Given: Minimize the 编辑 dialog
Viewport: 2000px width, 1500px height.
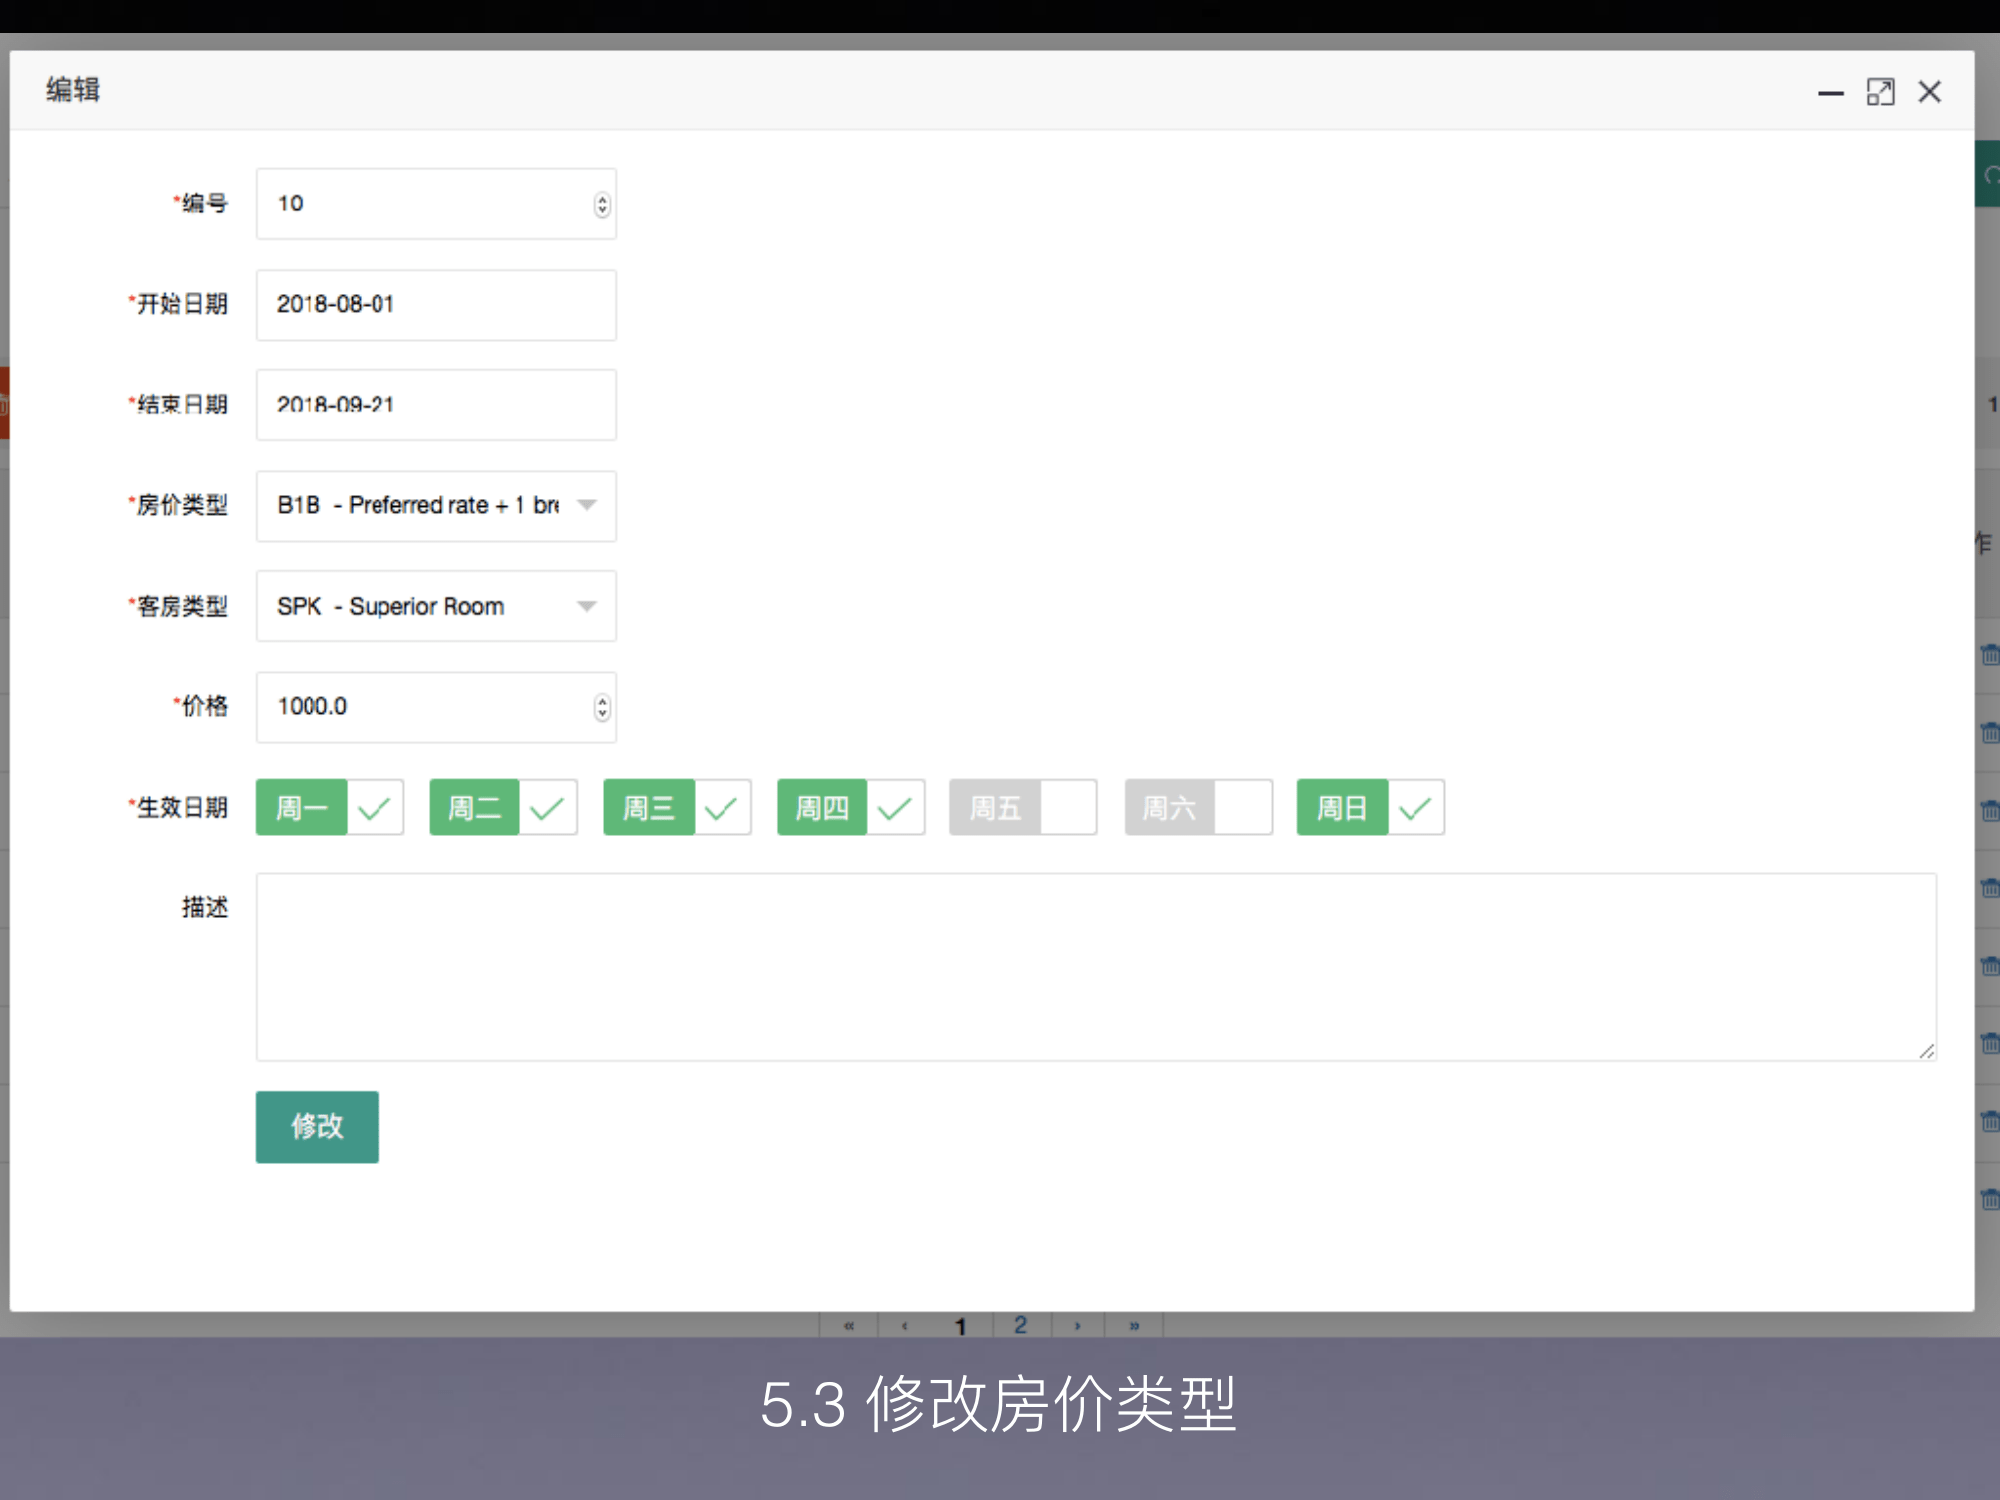Looking at the screenshot, I should tap(1829, 94).
